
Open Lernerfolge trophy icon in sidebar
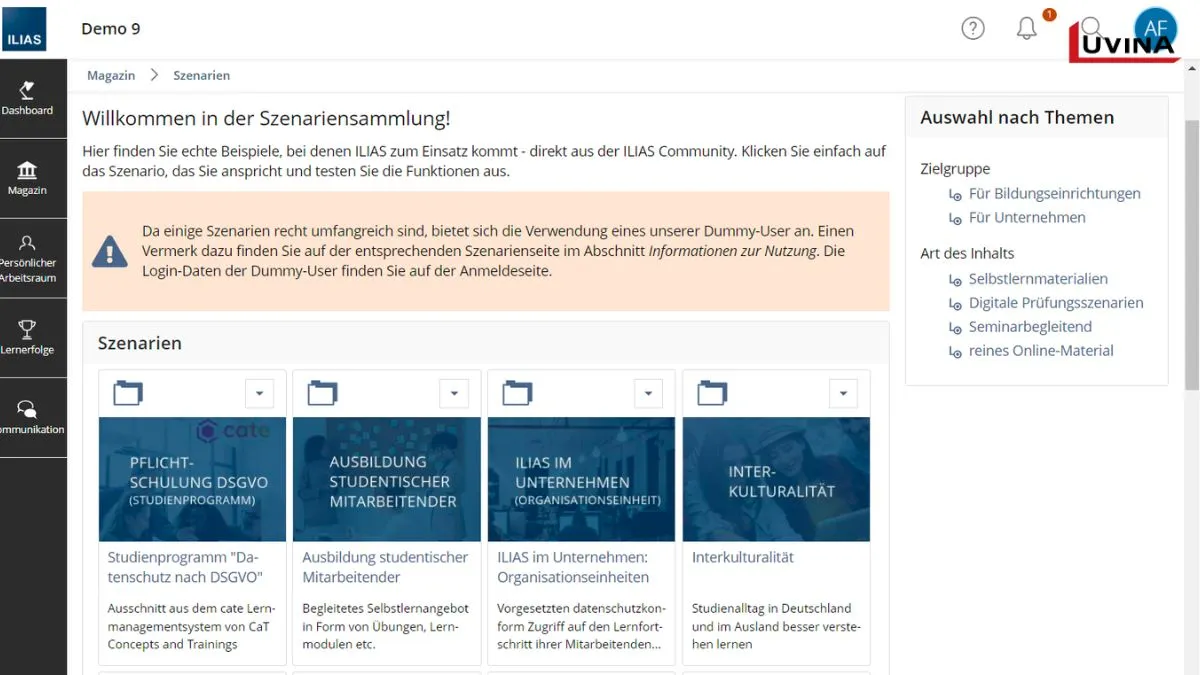coord(28,337)
